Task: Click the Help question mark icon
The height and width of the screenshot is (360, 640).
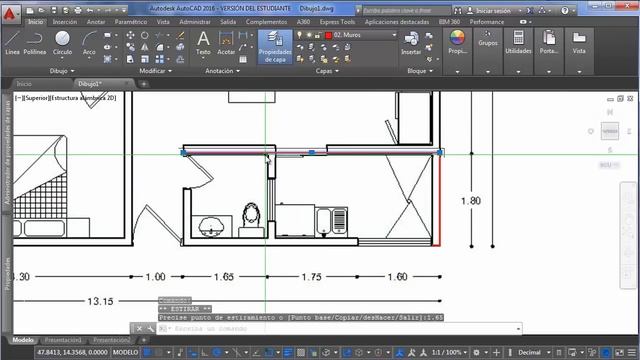Action: click(x=564, y=11)
